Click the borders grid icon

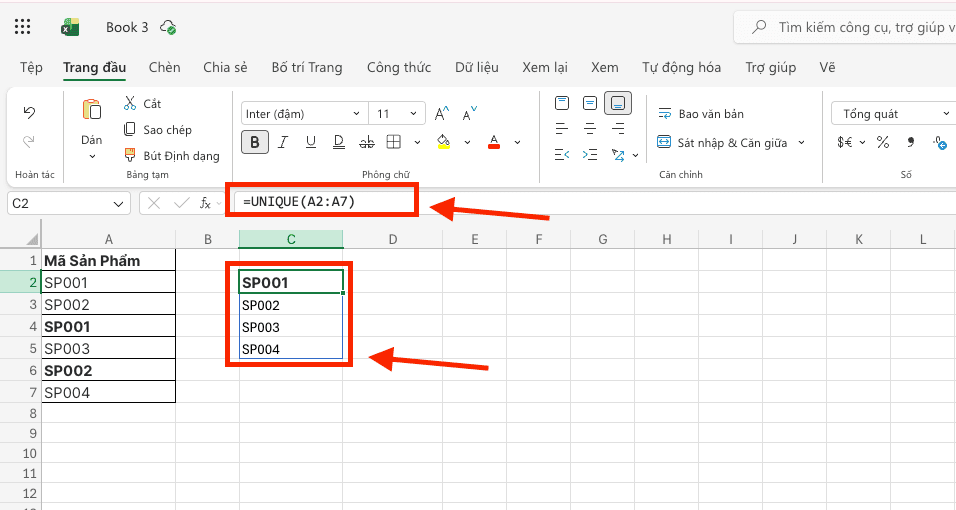click(394, 142)
